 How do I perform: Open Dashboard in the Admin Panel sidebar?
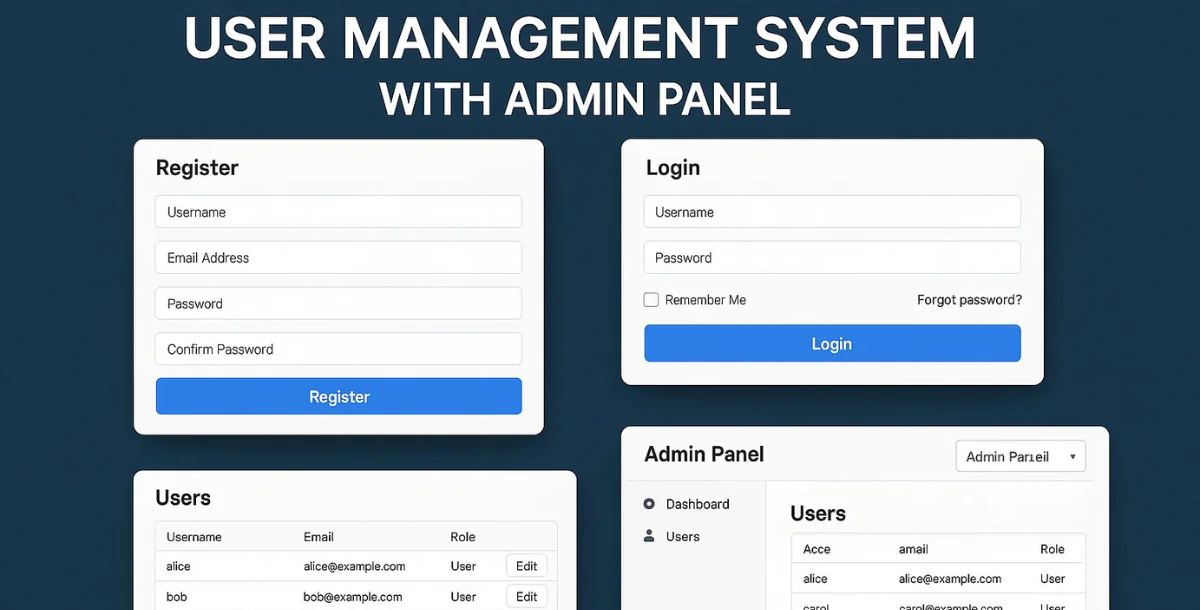coord(697,504)
